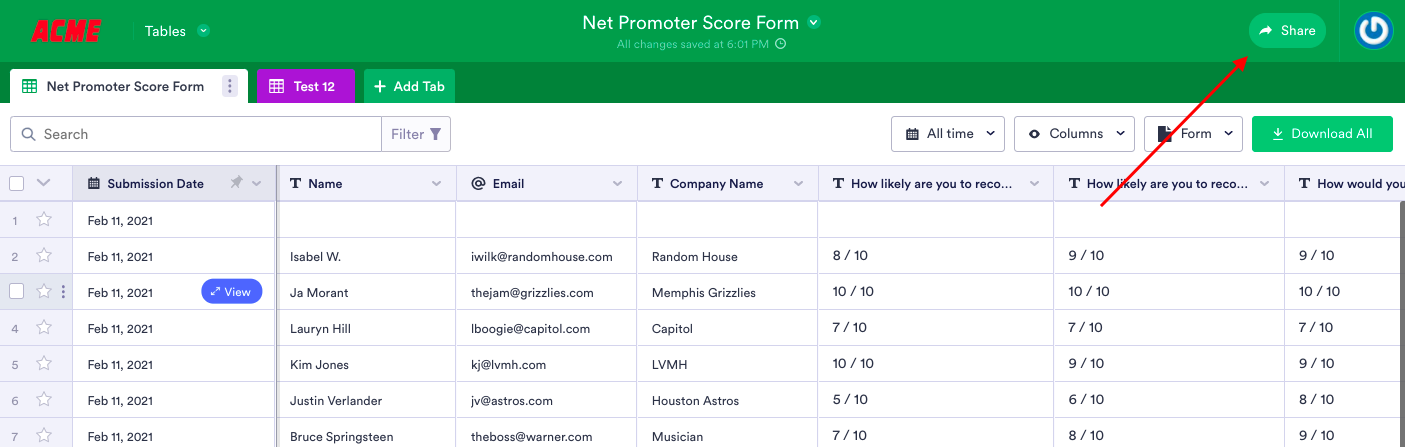
Task: Star the Kim Jones submission row
Action: click(x=44, y=364)
